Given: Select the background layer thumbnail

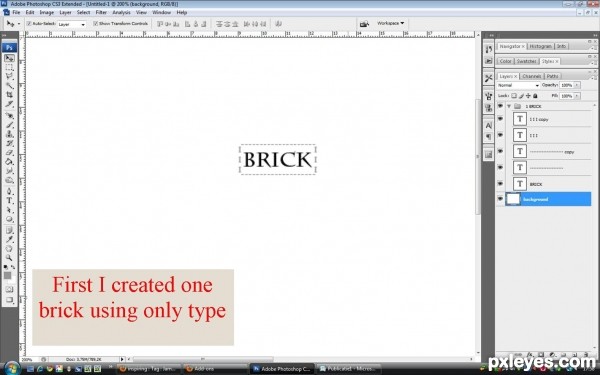Looking at the screenshot, I should pyautogui.click(x=513, y=199).
